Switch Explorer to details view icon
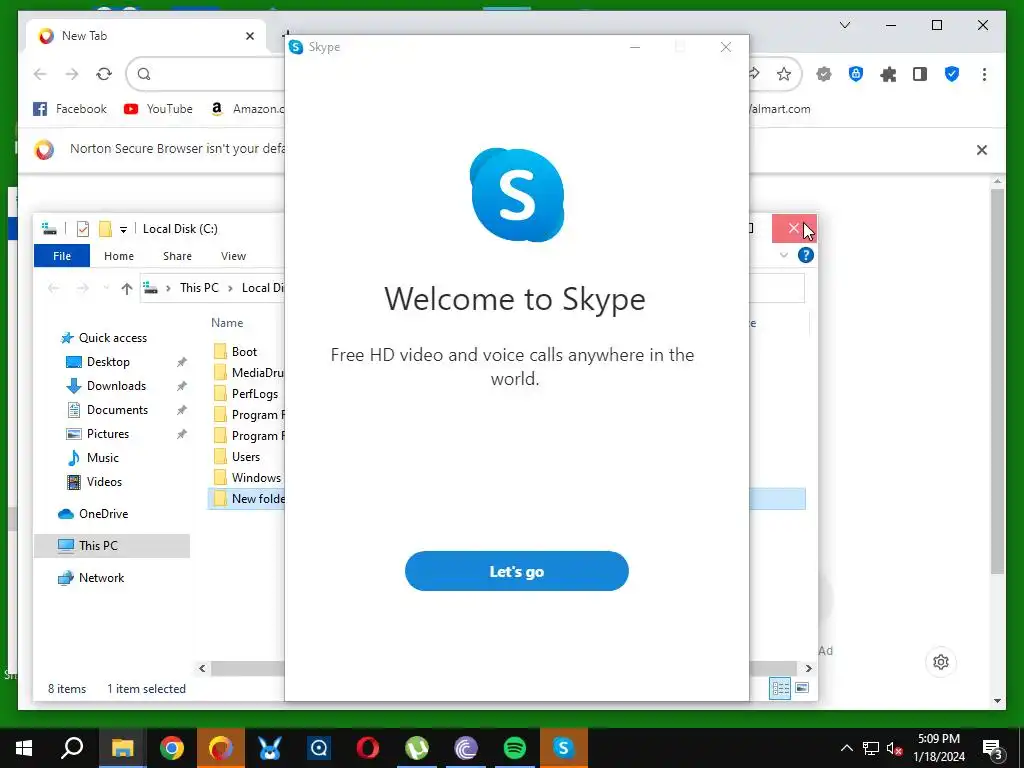The image size is (1024, 768). pos(780,688)
